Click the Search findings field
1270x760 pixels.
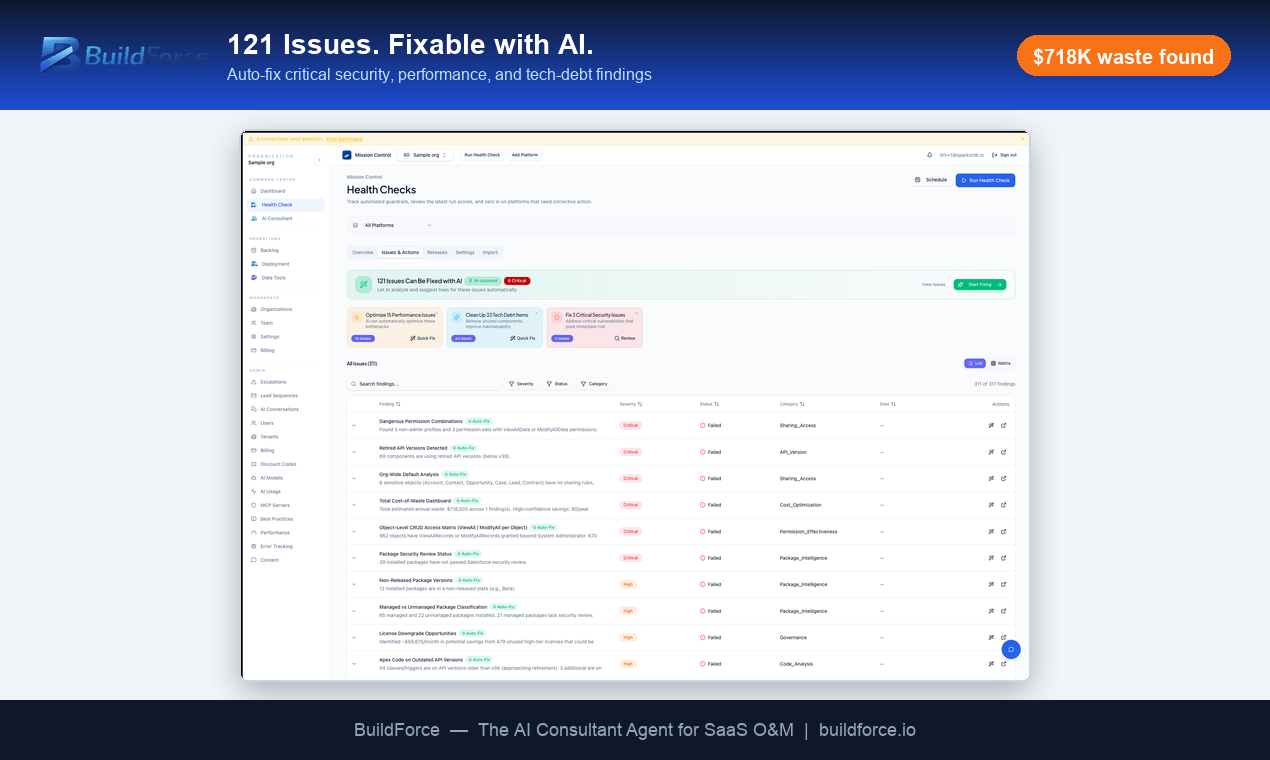(425, 384)
